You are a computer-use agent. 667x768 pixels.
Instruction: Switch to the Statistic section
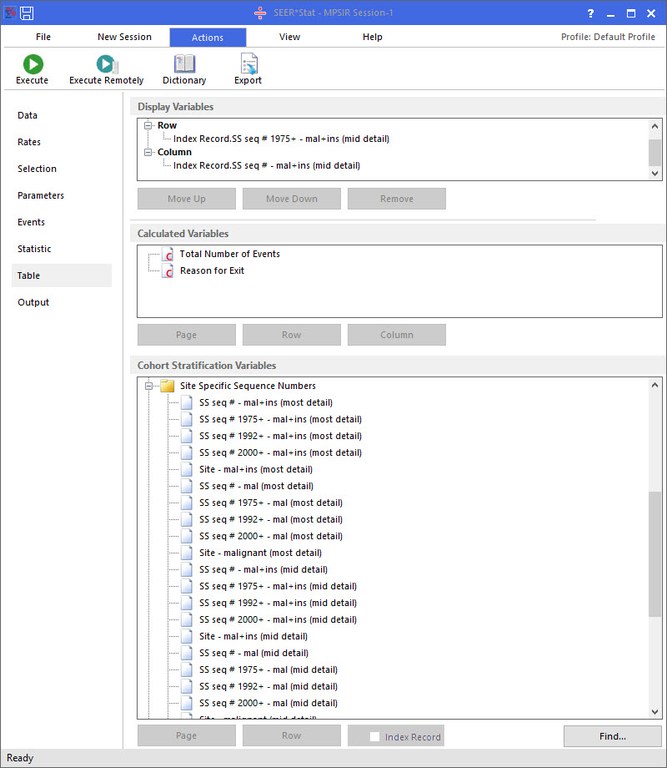click(34, 249)
